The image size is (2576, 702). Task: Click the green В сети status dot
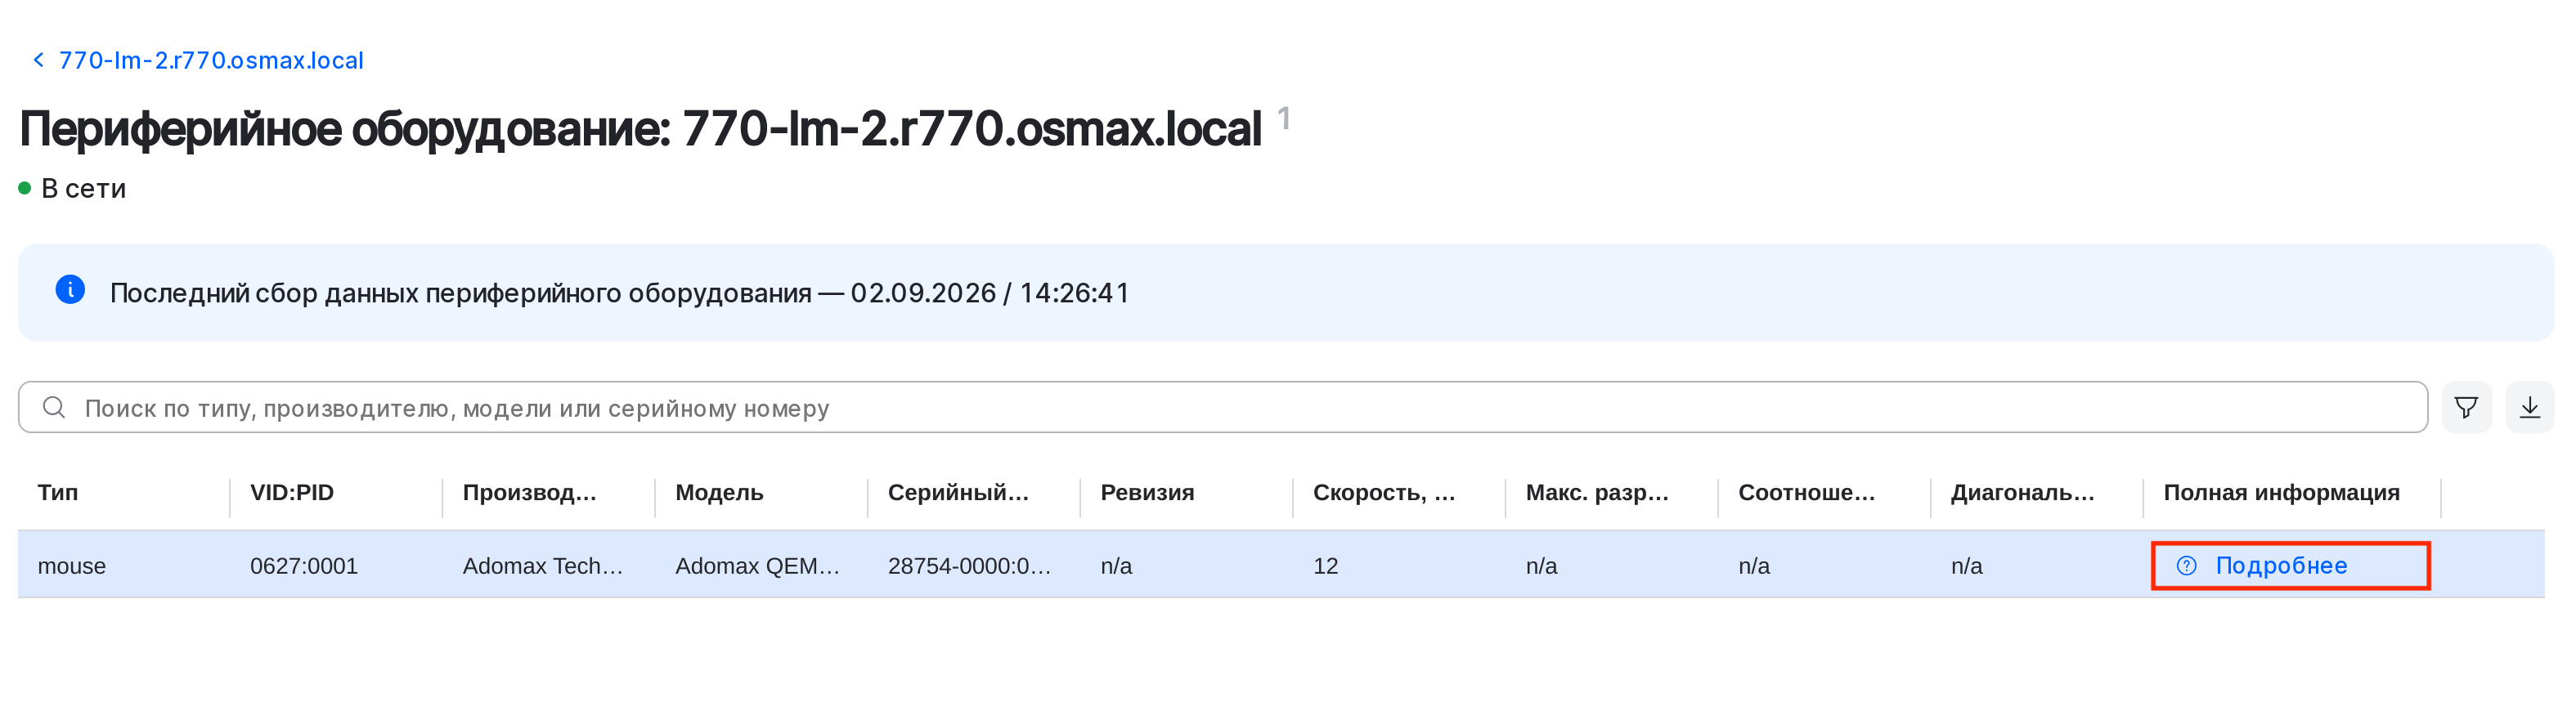25,188
